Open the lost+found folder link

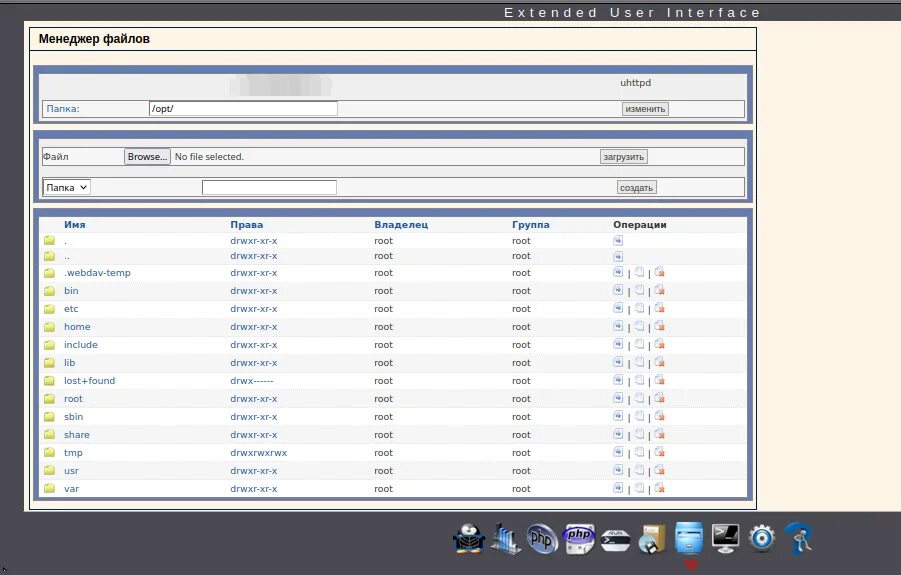pos(89,380)
